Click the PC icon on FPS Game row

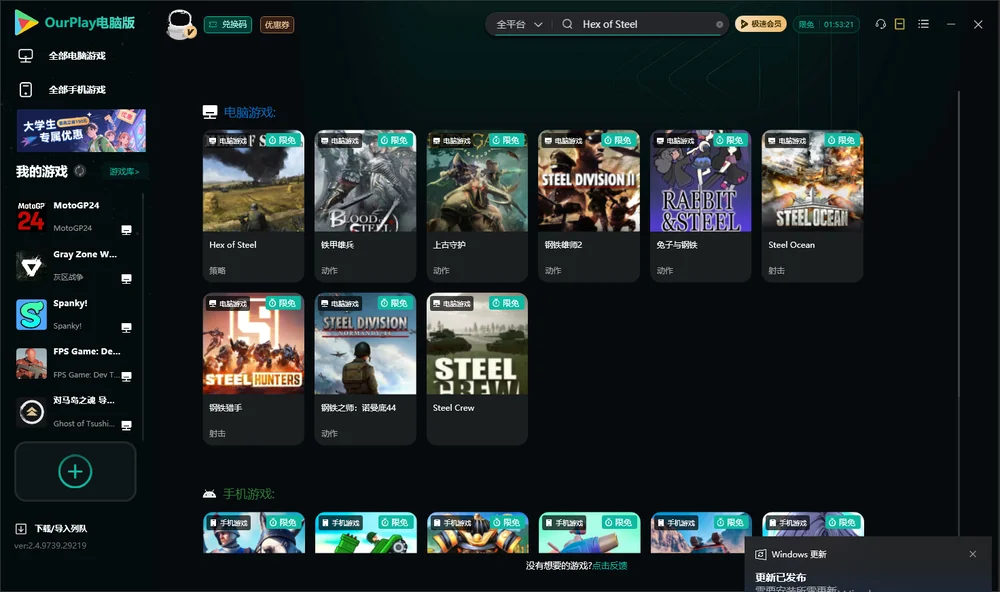[126, 376]
